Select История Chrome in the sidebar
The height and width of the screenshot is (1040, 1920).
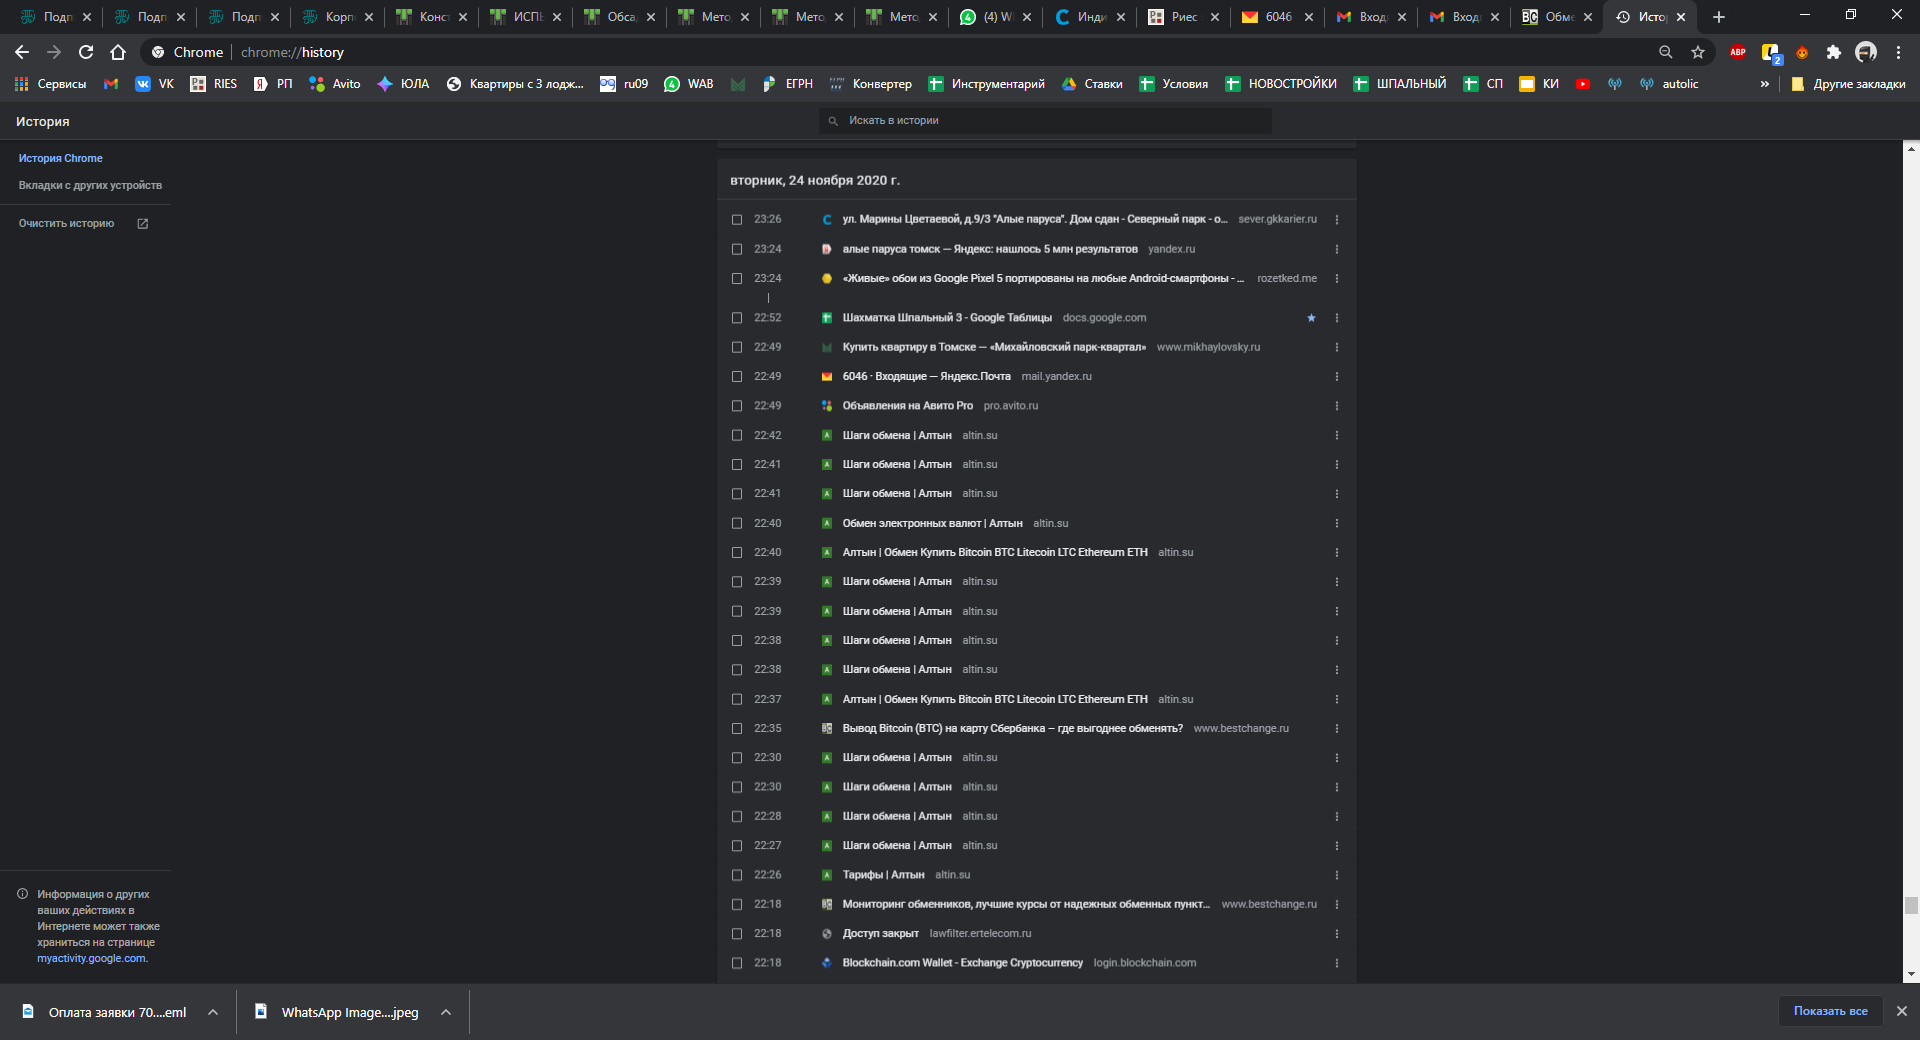click(x=61, y=158)
